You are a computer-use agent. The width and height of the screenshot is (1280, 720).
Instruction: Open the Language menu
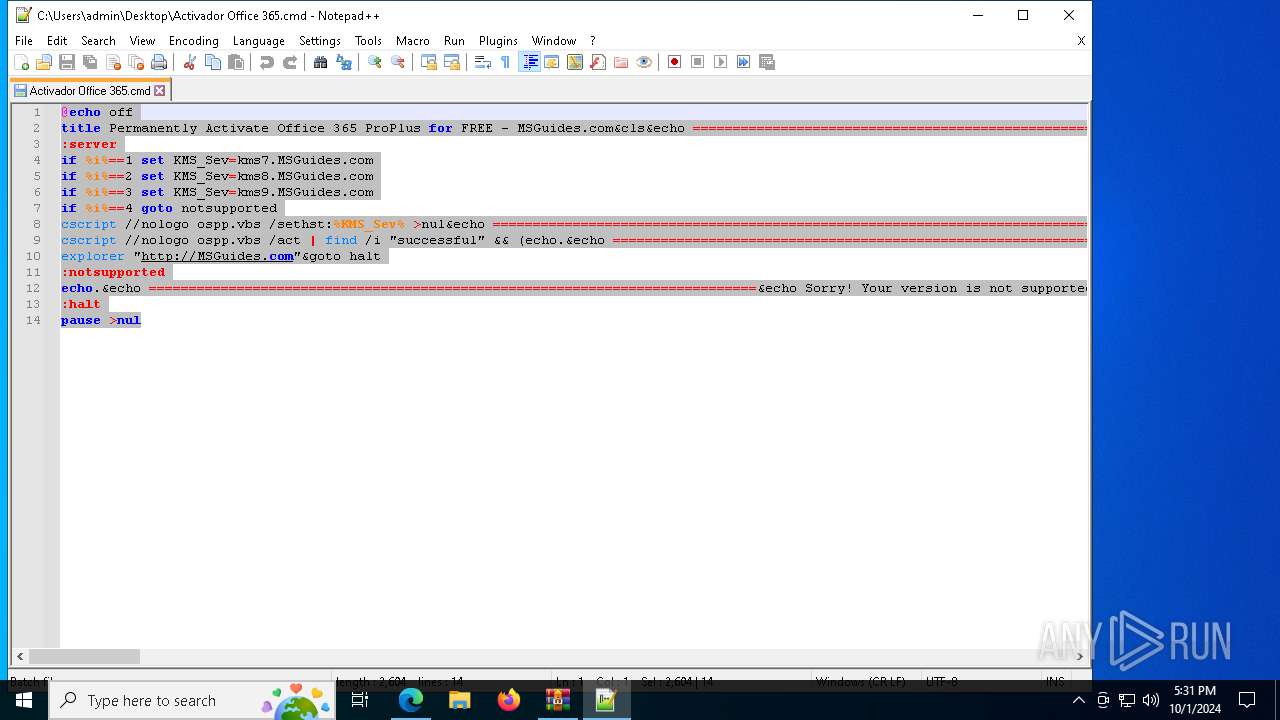[259, 41]
